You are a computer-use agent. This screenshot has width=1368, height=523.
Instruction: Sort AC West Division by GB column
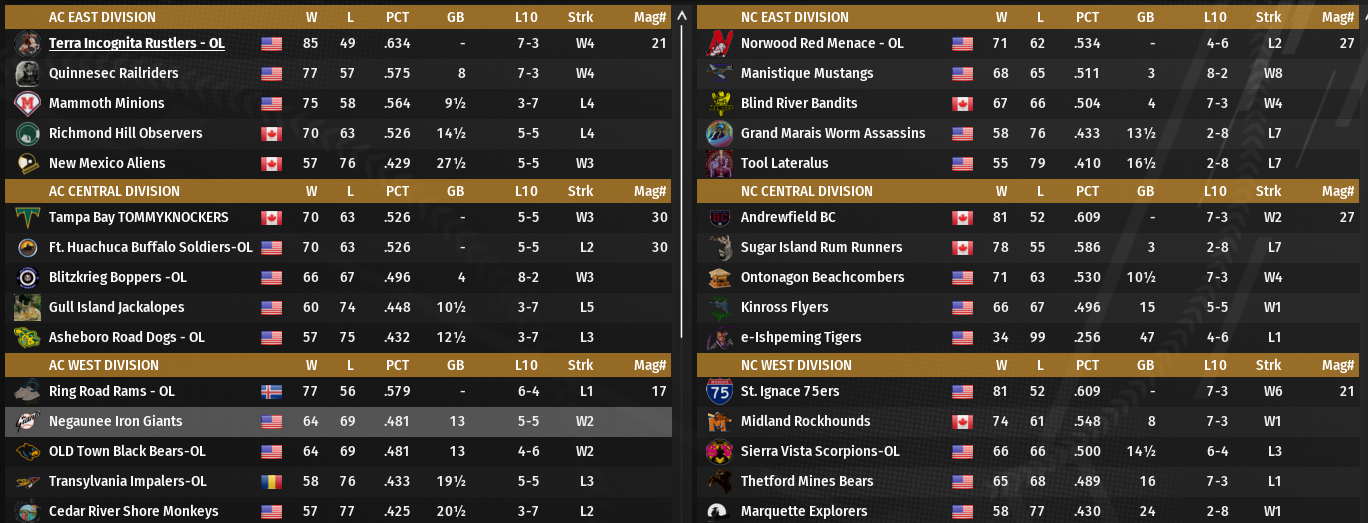pos(455,365)
